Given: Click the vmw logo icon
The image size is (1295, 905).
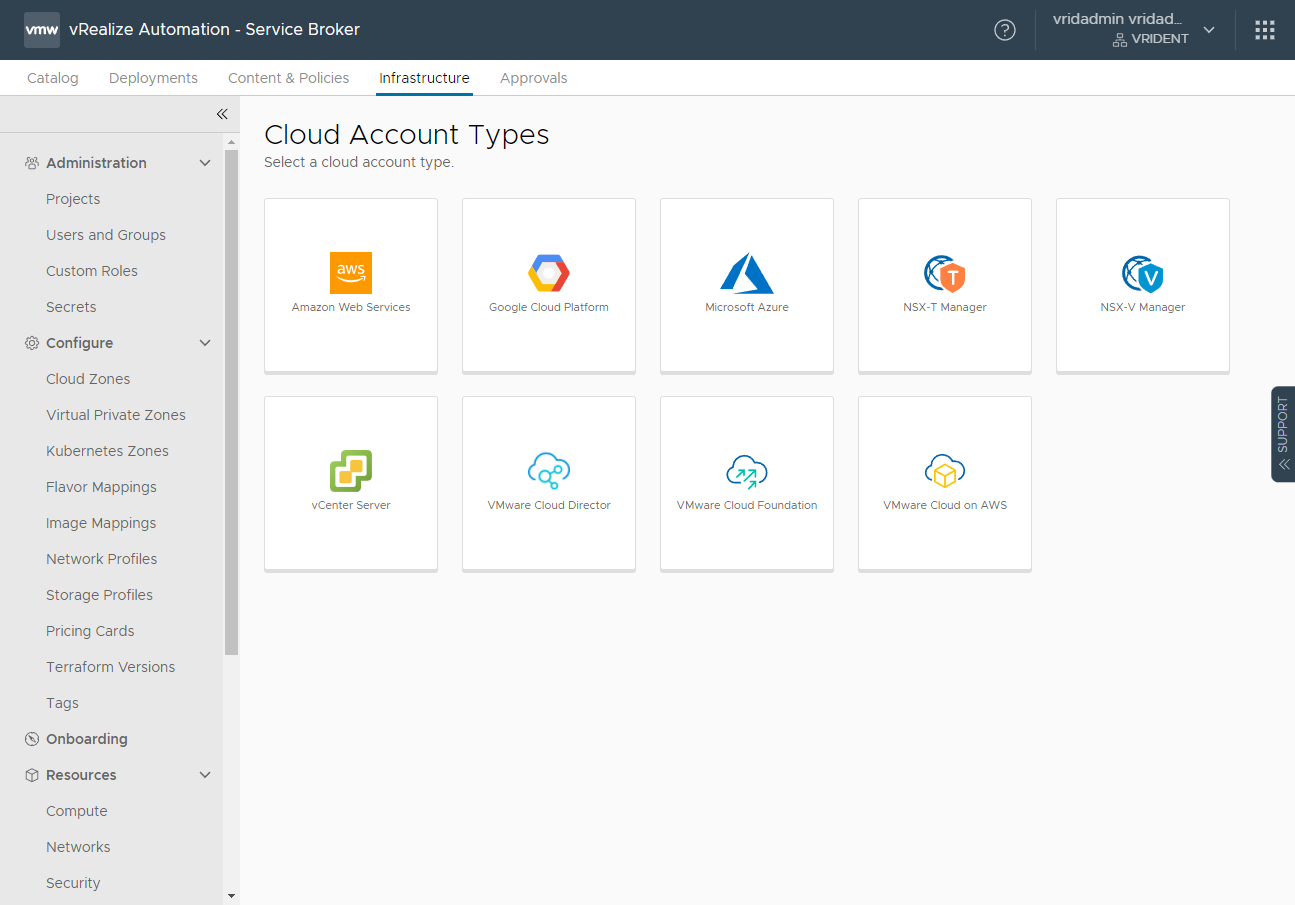Looking at the screenshot, I should (42, 30).
